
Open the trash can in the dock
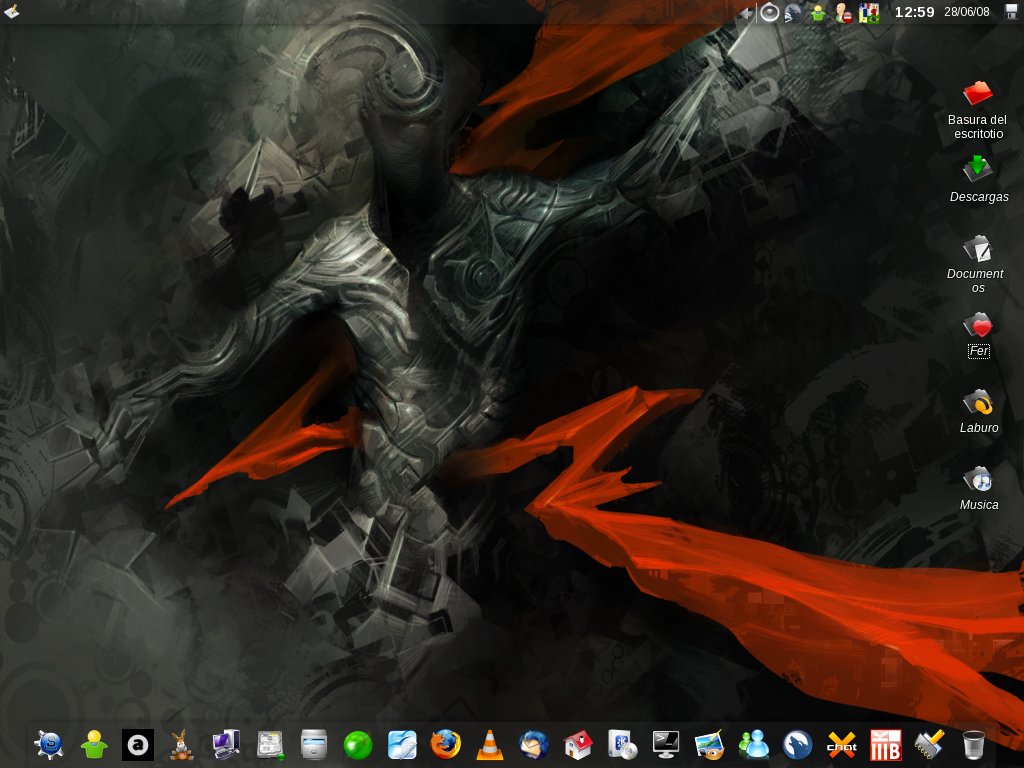pos(973,744)
